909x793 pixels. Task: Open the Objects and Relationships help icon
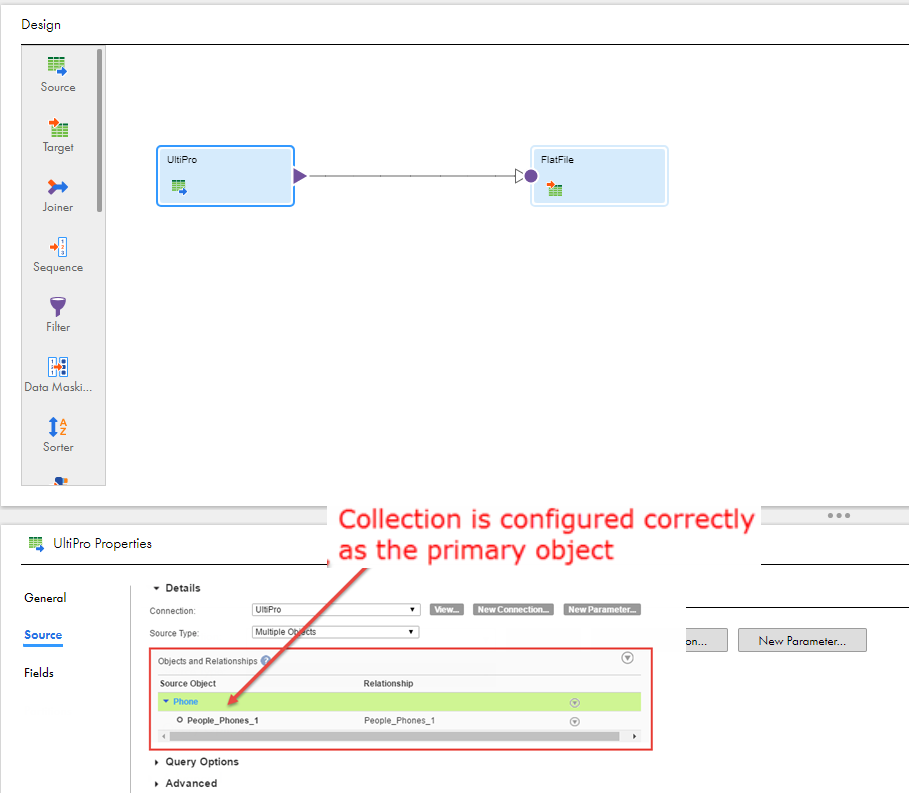[266, 660]
